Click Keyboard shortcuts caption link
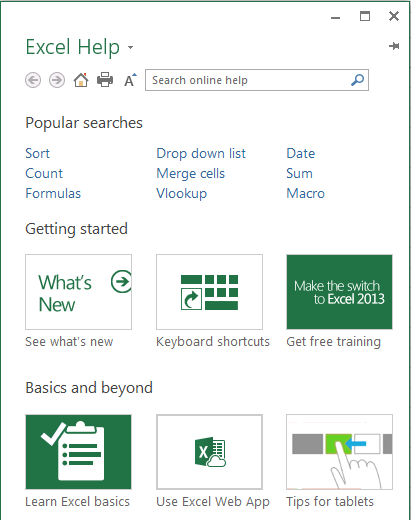This screenshot has width=411, height=520. coord(213,342)
